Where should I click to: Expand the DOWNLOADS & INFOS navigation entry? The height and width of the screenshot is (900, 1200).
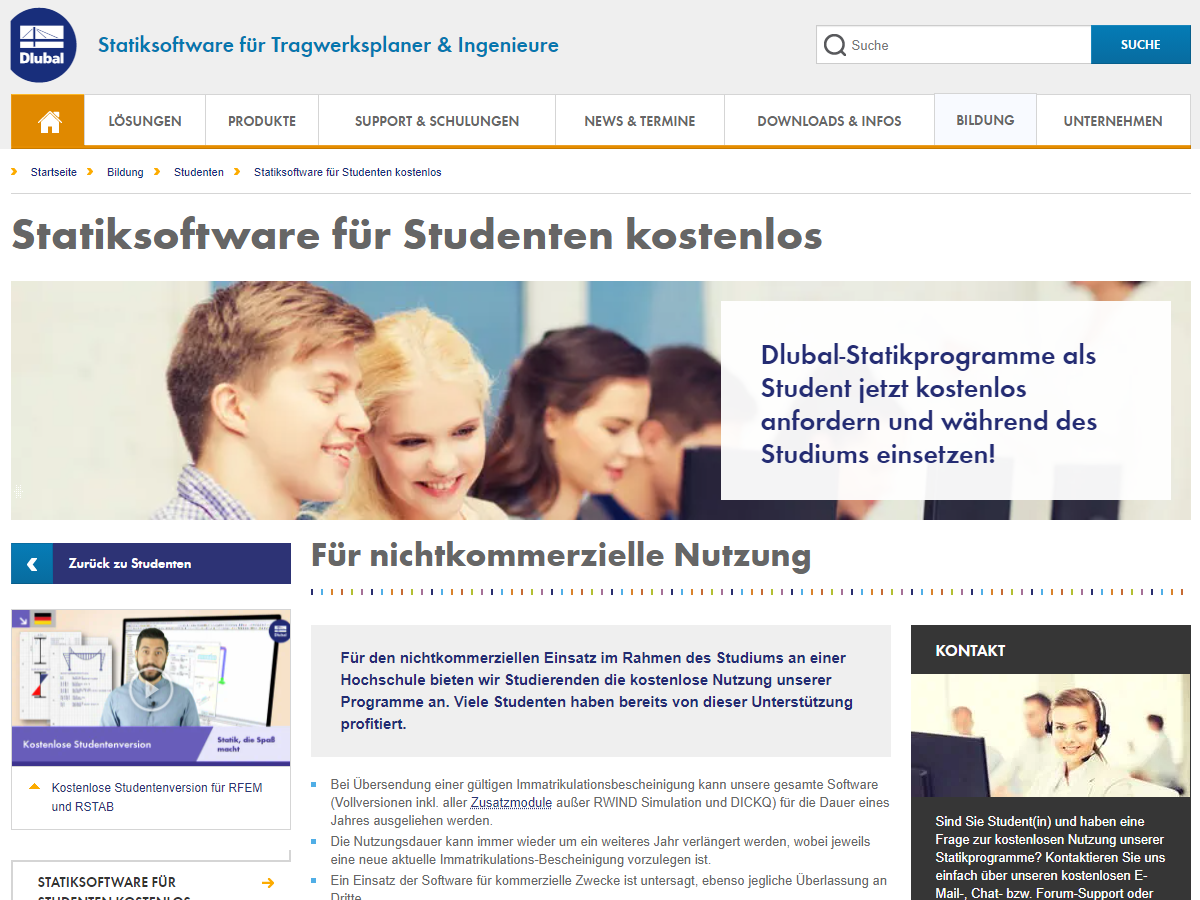tap(829, 119)
